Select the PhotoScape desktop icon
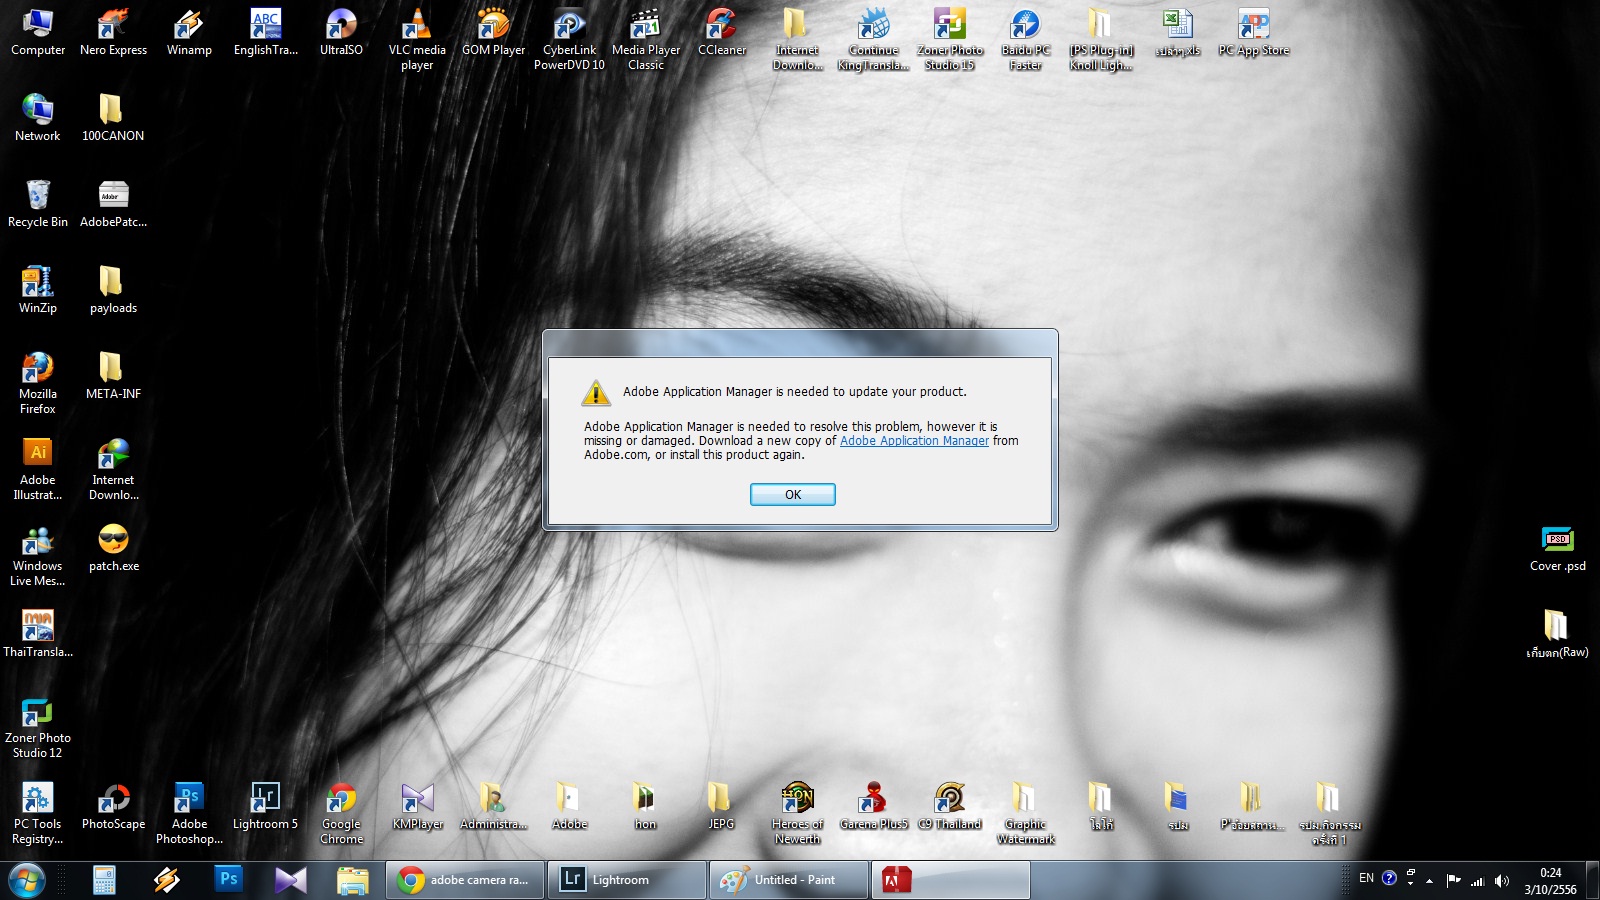1600x900 pixels. pyautogui.click(x=113, y=805)
